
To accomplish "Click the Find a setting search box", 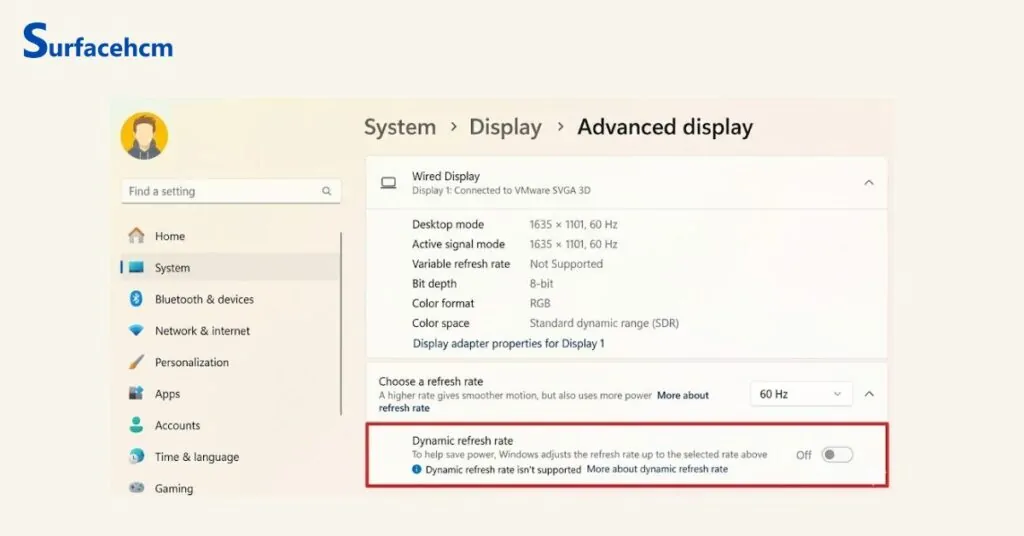I will pyautogui.click(x=231, y=191).
